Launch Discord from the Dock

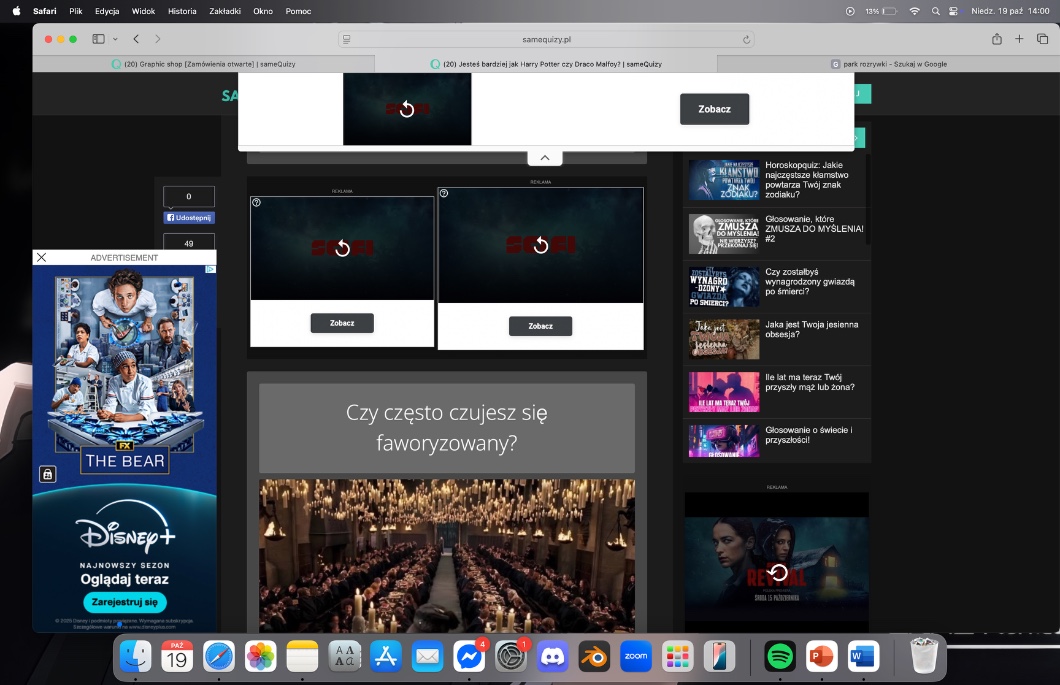click(x=552, y=656)
